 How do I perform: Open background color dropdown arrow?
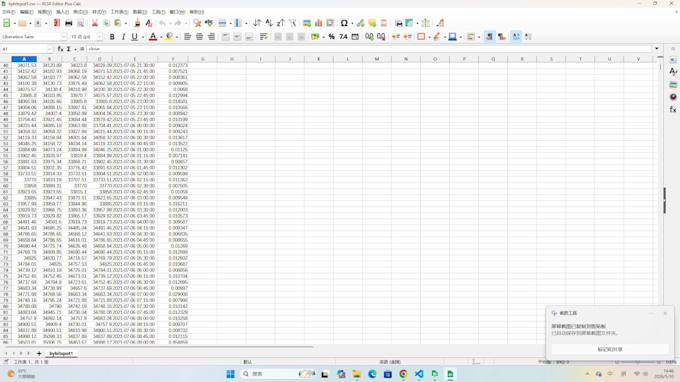177,37
